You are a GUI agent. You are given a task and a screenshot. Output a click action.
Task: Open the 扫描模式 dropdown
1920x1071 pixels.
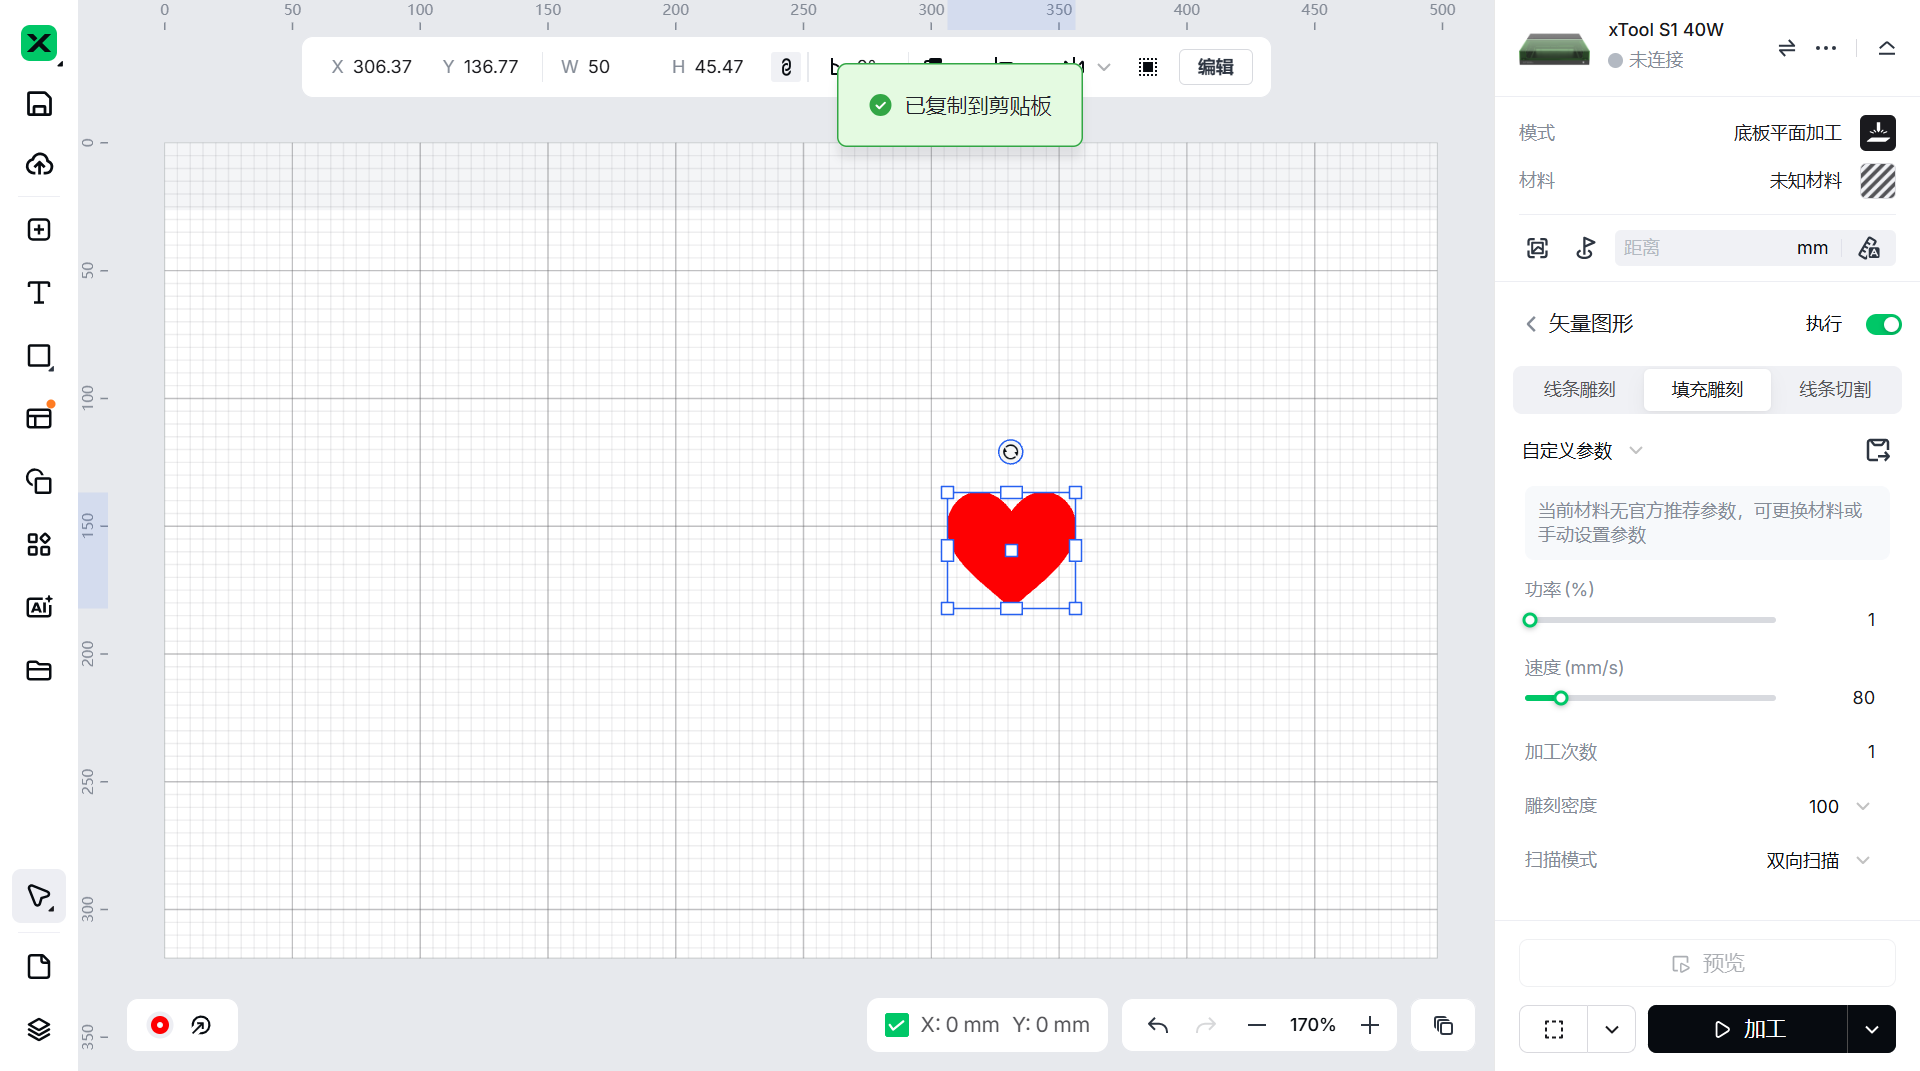[x=1863, y=861]
